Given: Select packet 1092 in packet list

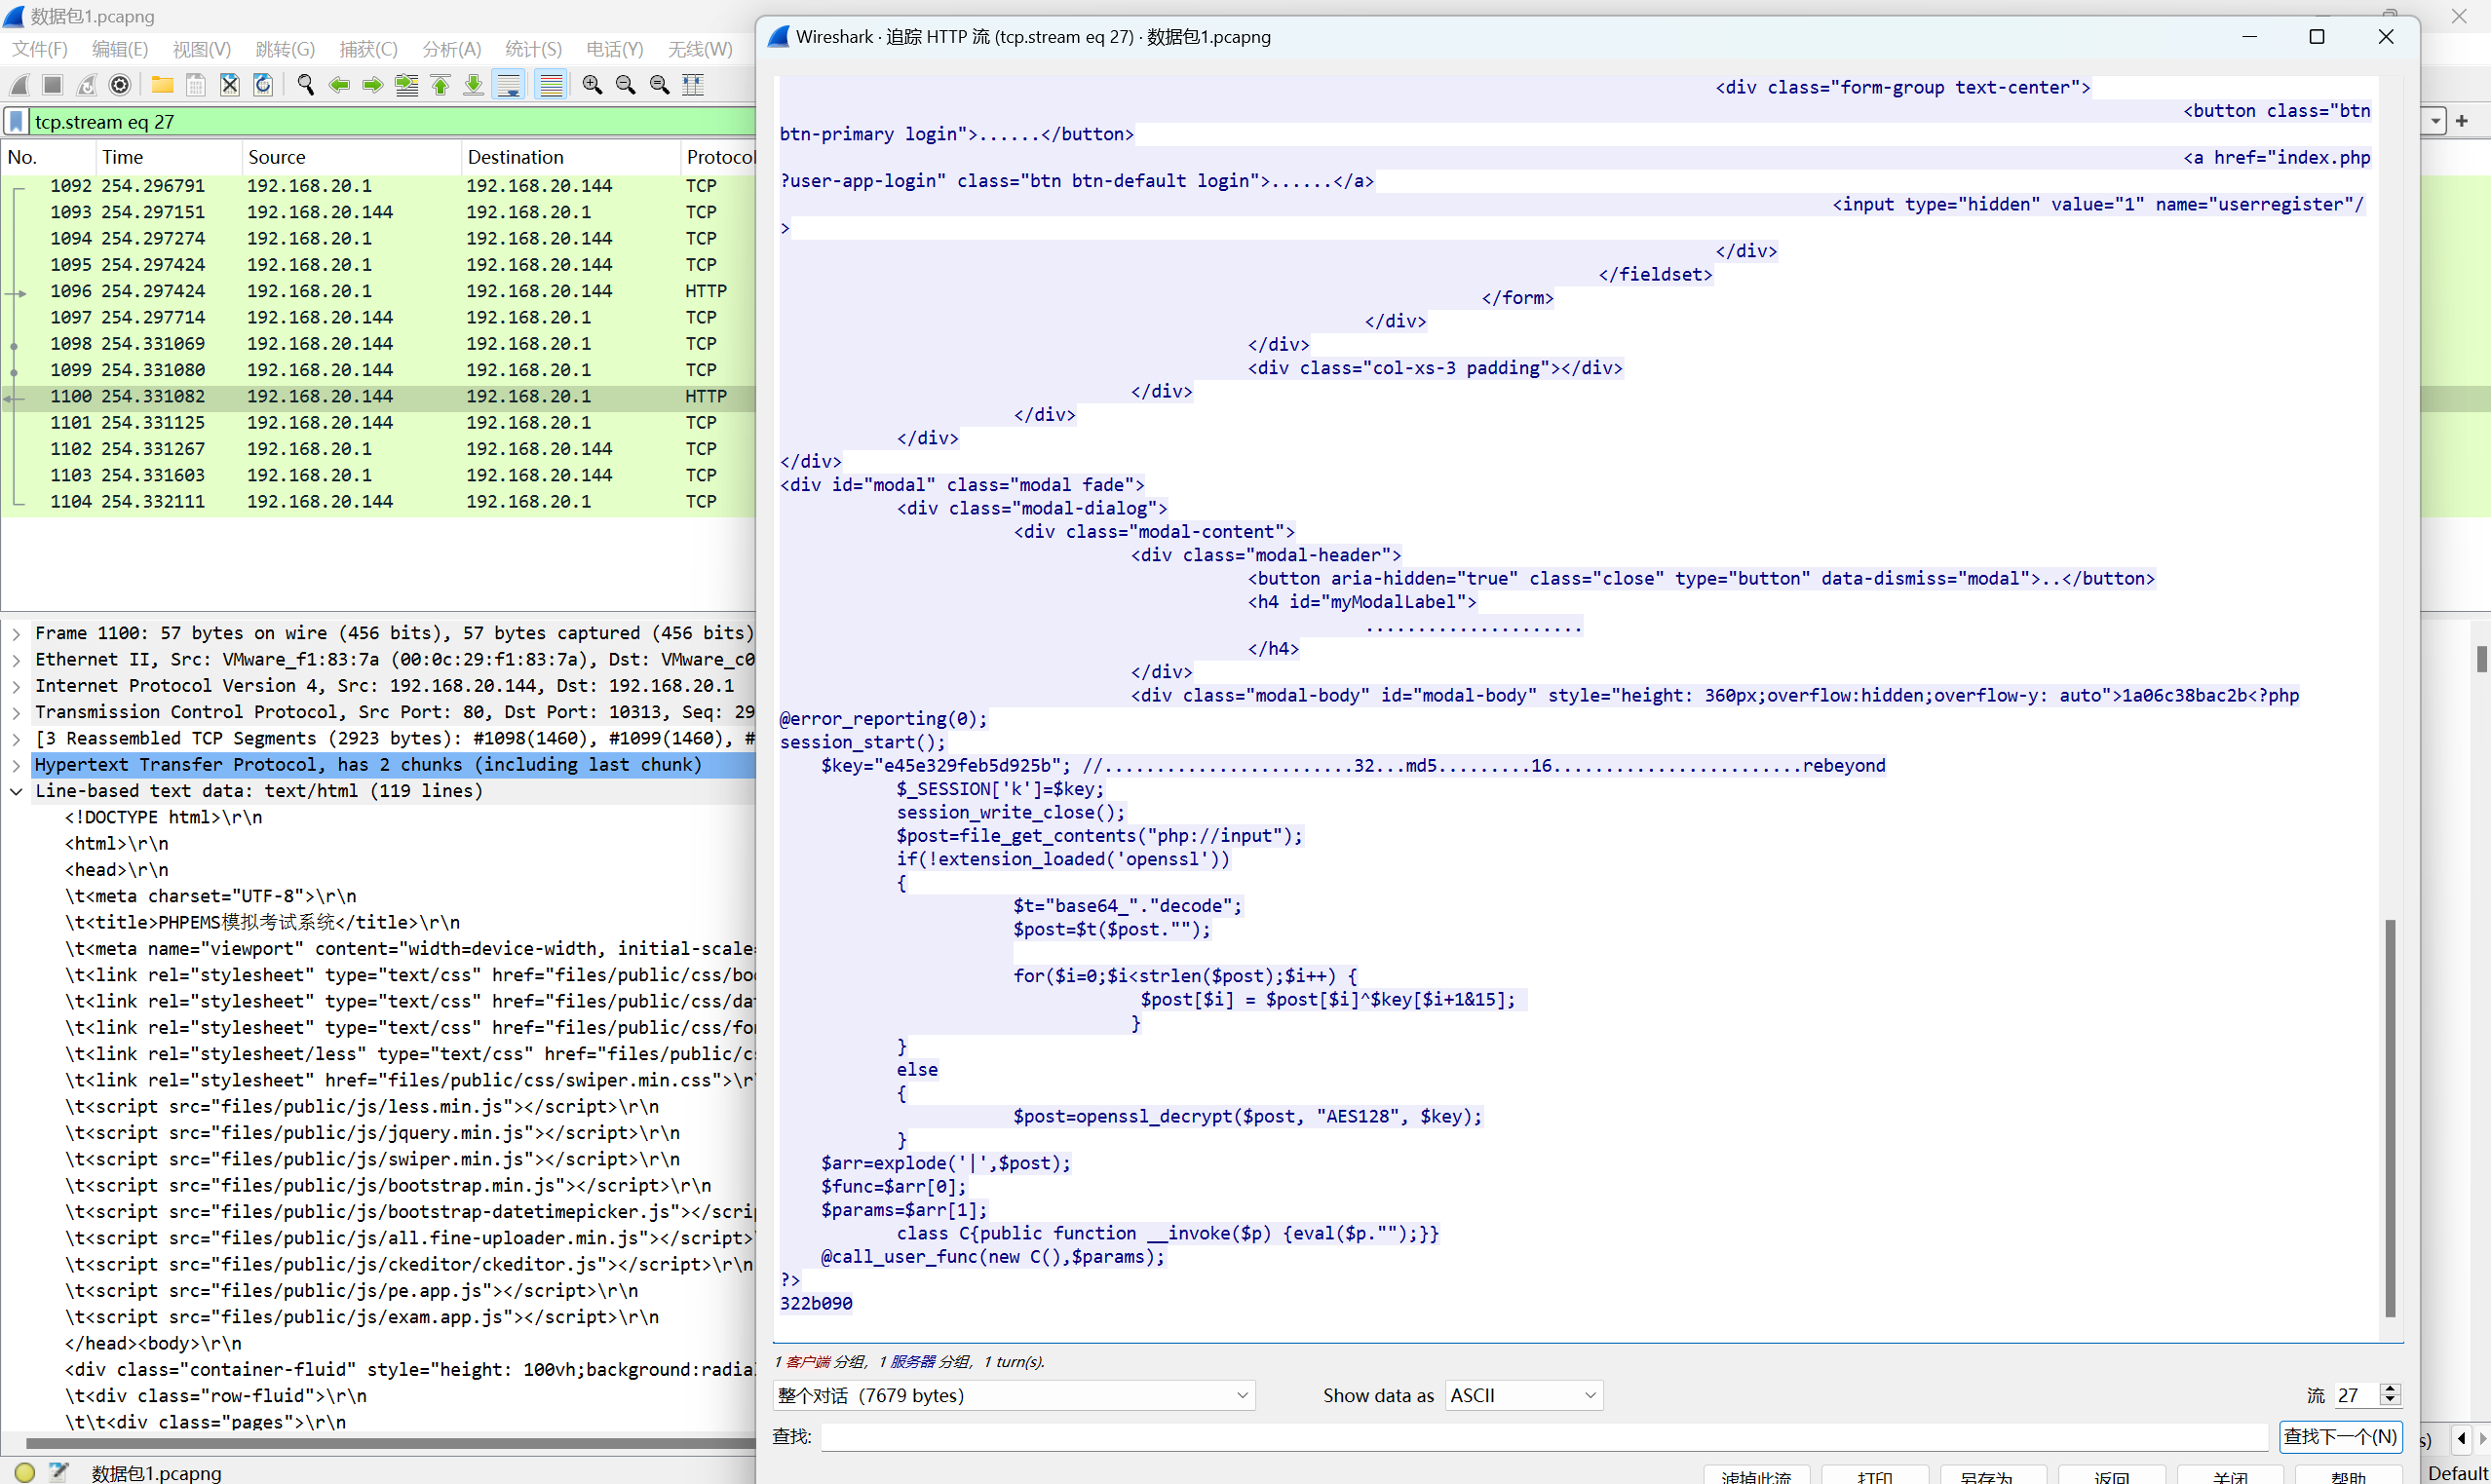Looking at the screenshot, I should (378, 186).
